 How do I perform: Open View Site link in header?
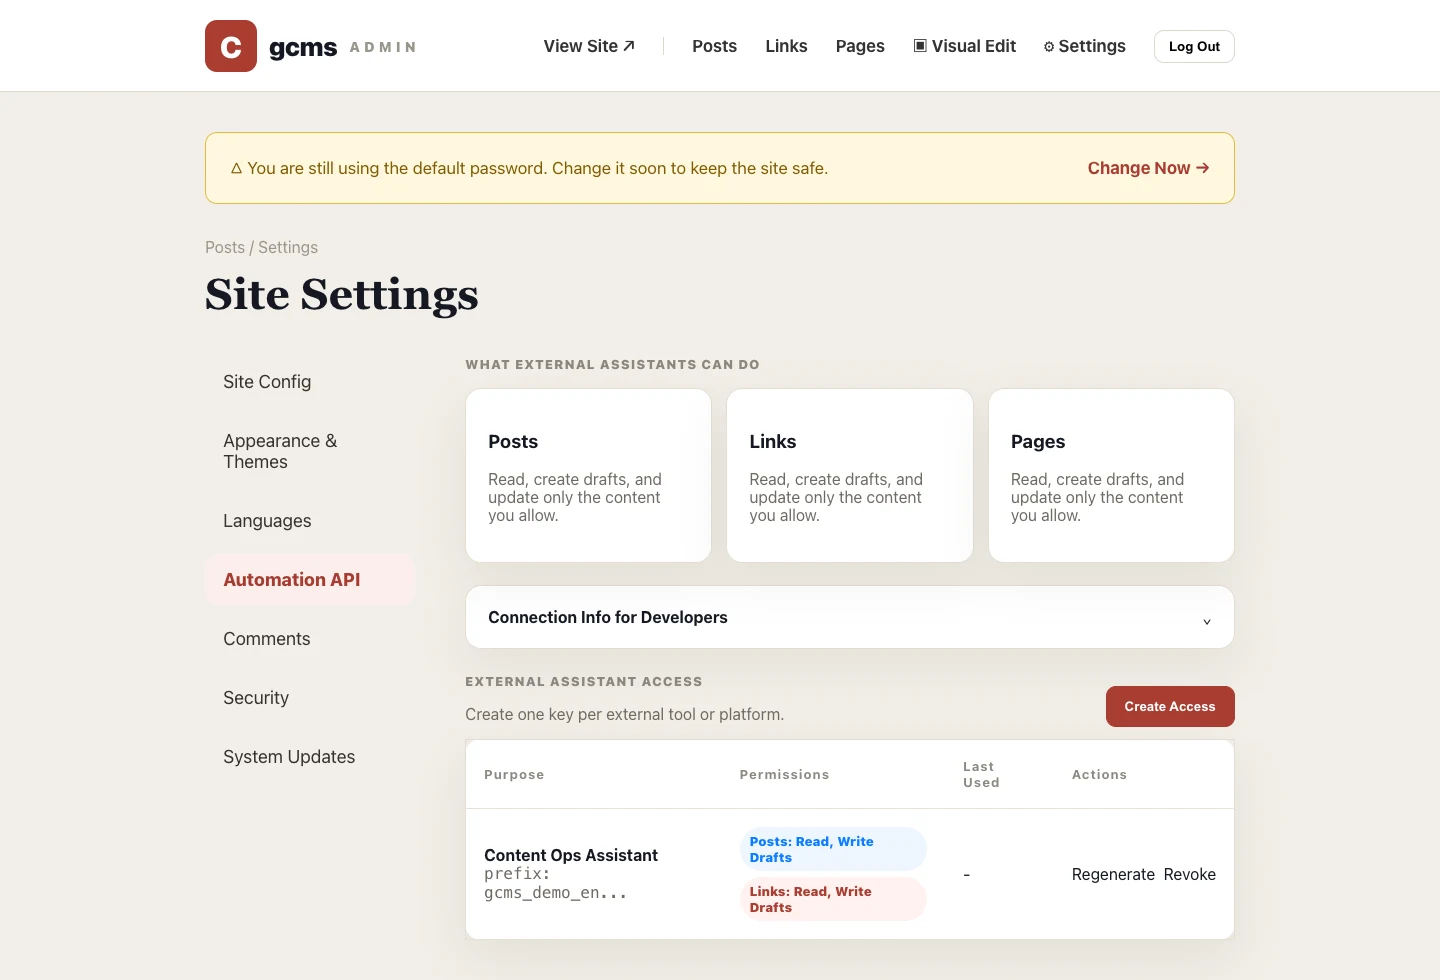[x=589, y=46]
